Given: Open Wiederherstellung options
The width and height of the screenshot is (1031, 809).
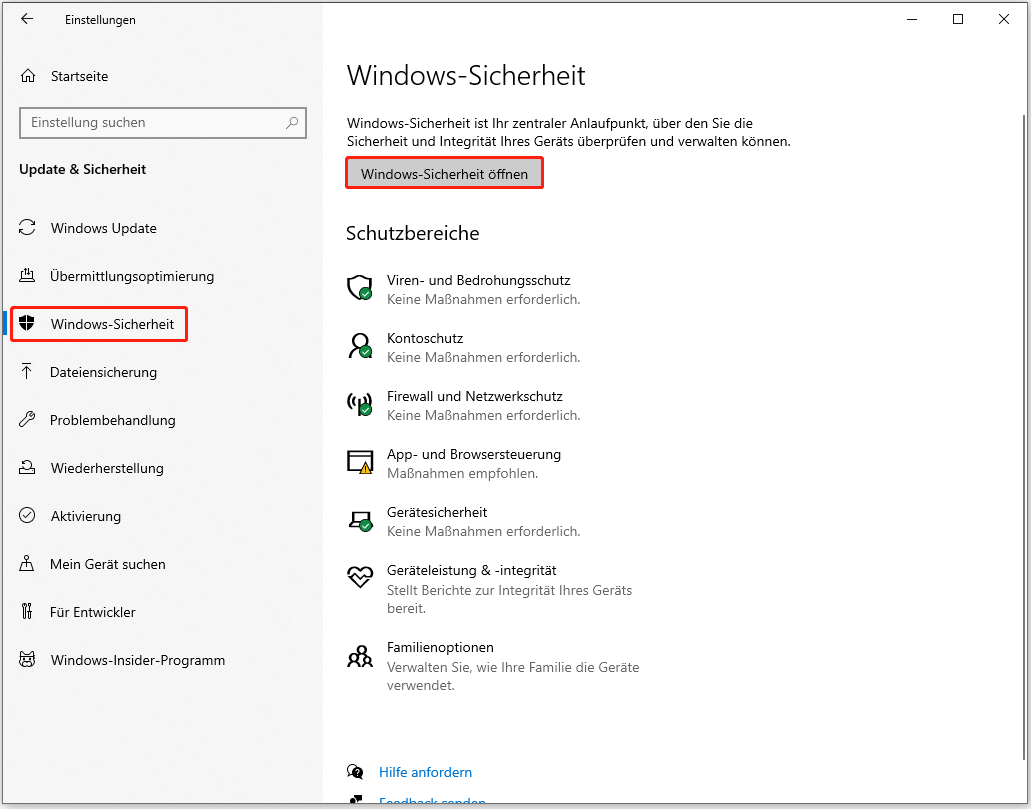Looking at the screenshot, I should (x=106, y=468).
